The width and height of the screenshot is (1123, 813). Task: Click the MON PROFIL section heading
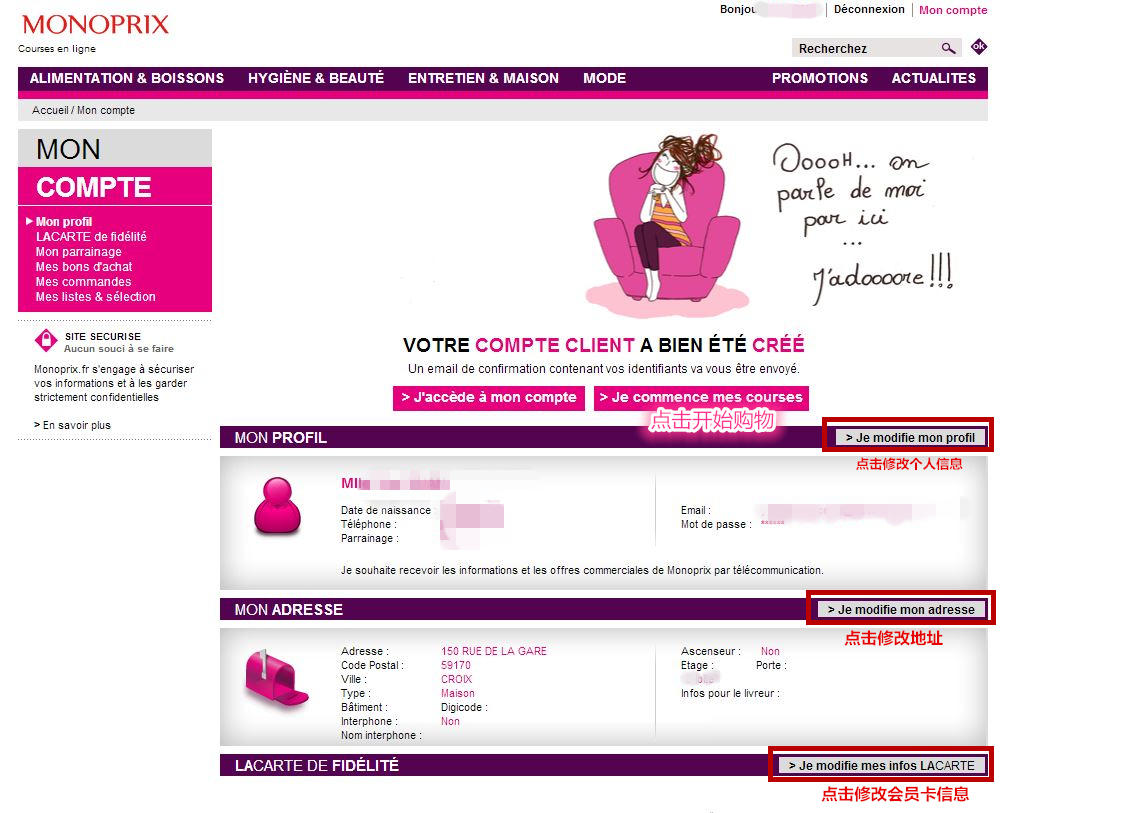280,438
